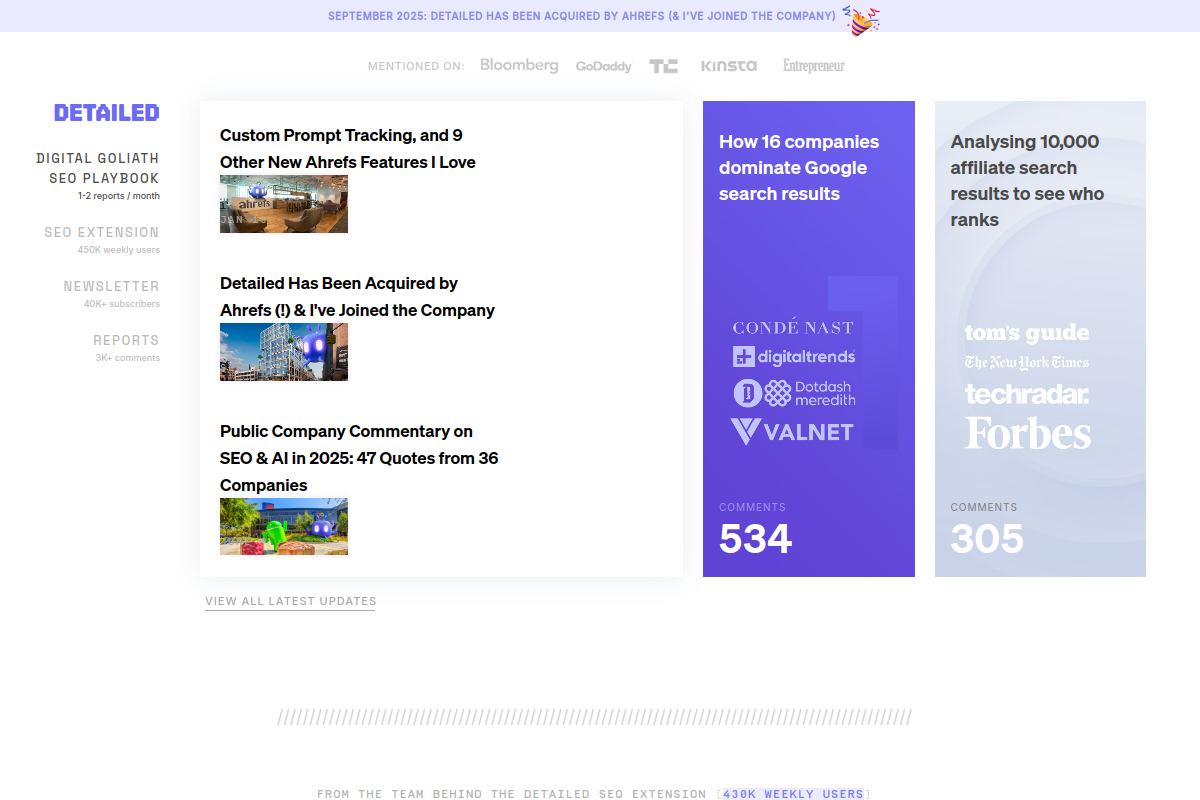Click the GoDaddy logo
The image size is (1200, 800).
click(x=603, y=66)
